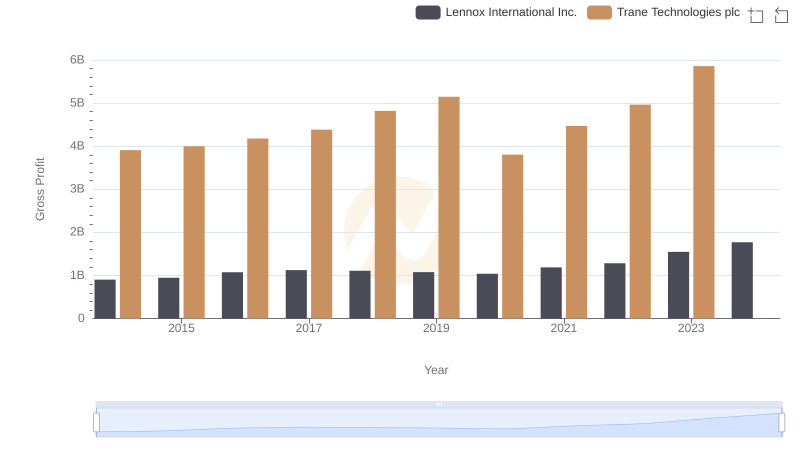Image resolution: width=800 pixels, height=461 pixels.
Task: Toggle the Lennox International Inc. legend series
Action: (x=496, y=12)
